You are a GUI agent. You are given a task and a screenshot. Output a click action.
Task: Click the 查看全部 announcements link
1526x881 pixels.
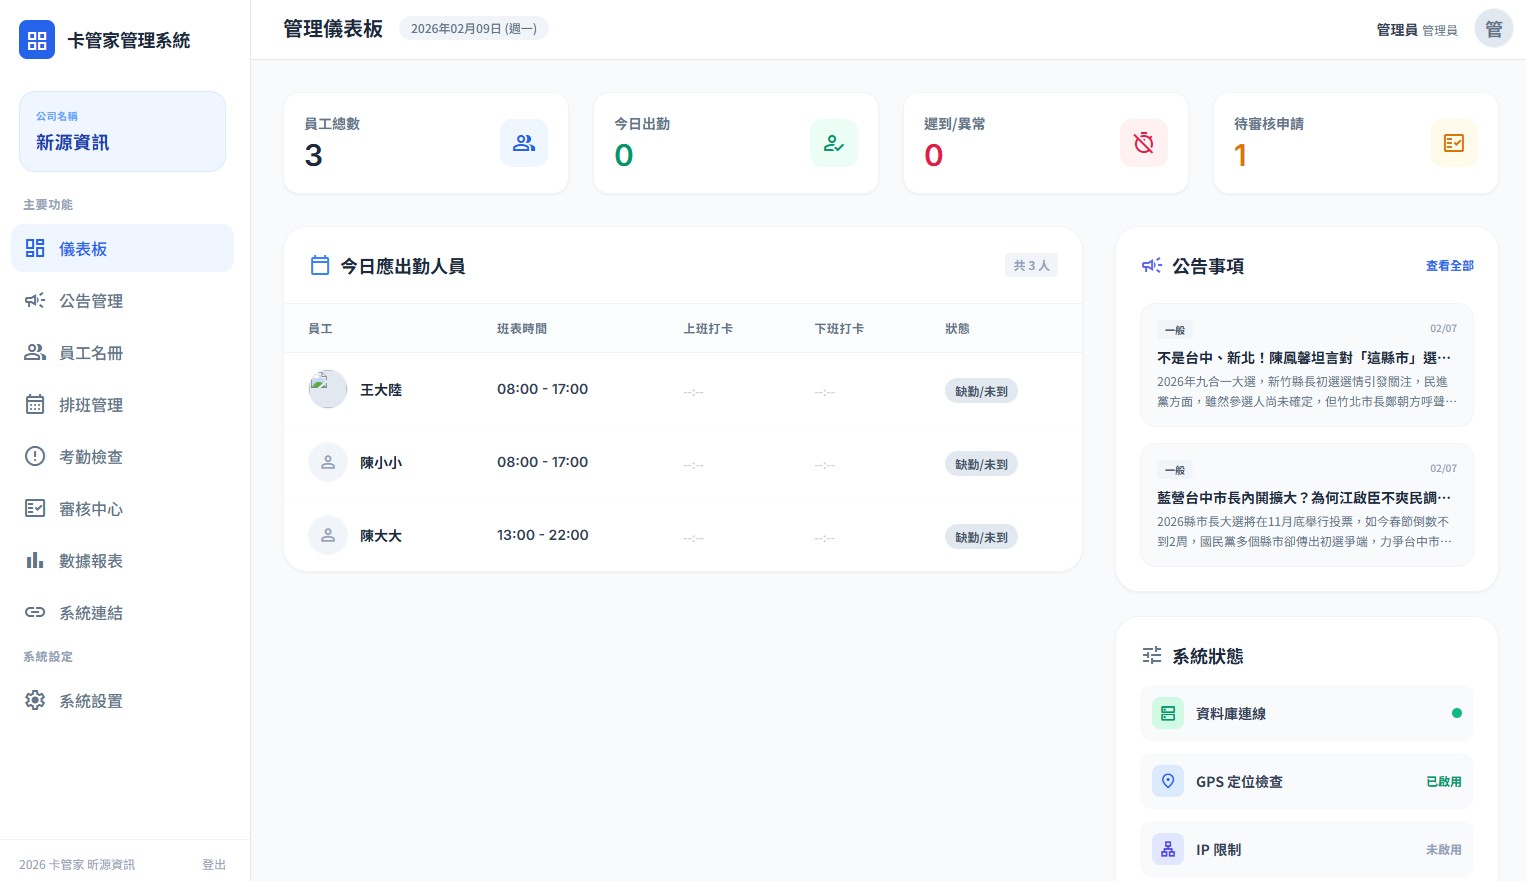pyautogui.click(x=1449, y=266)
